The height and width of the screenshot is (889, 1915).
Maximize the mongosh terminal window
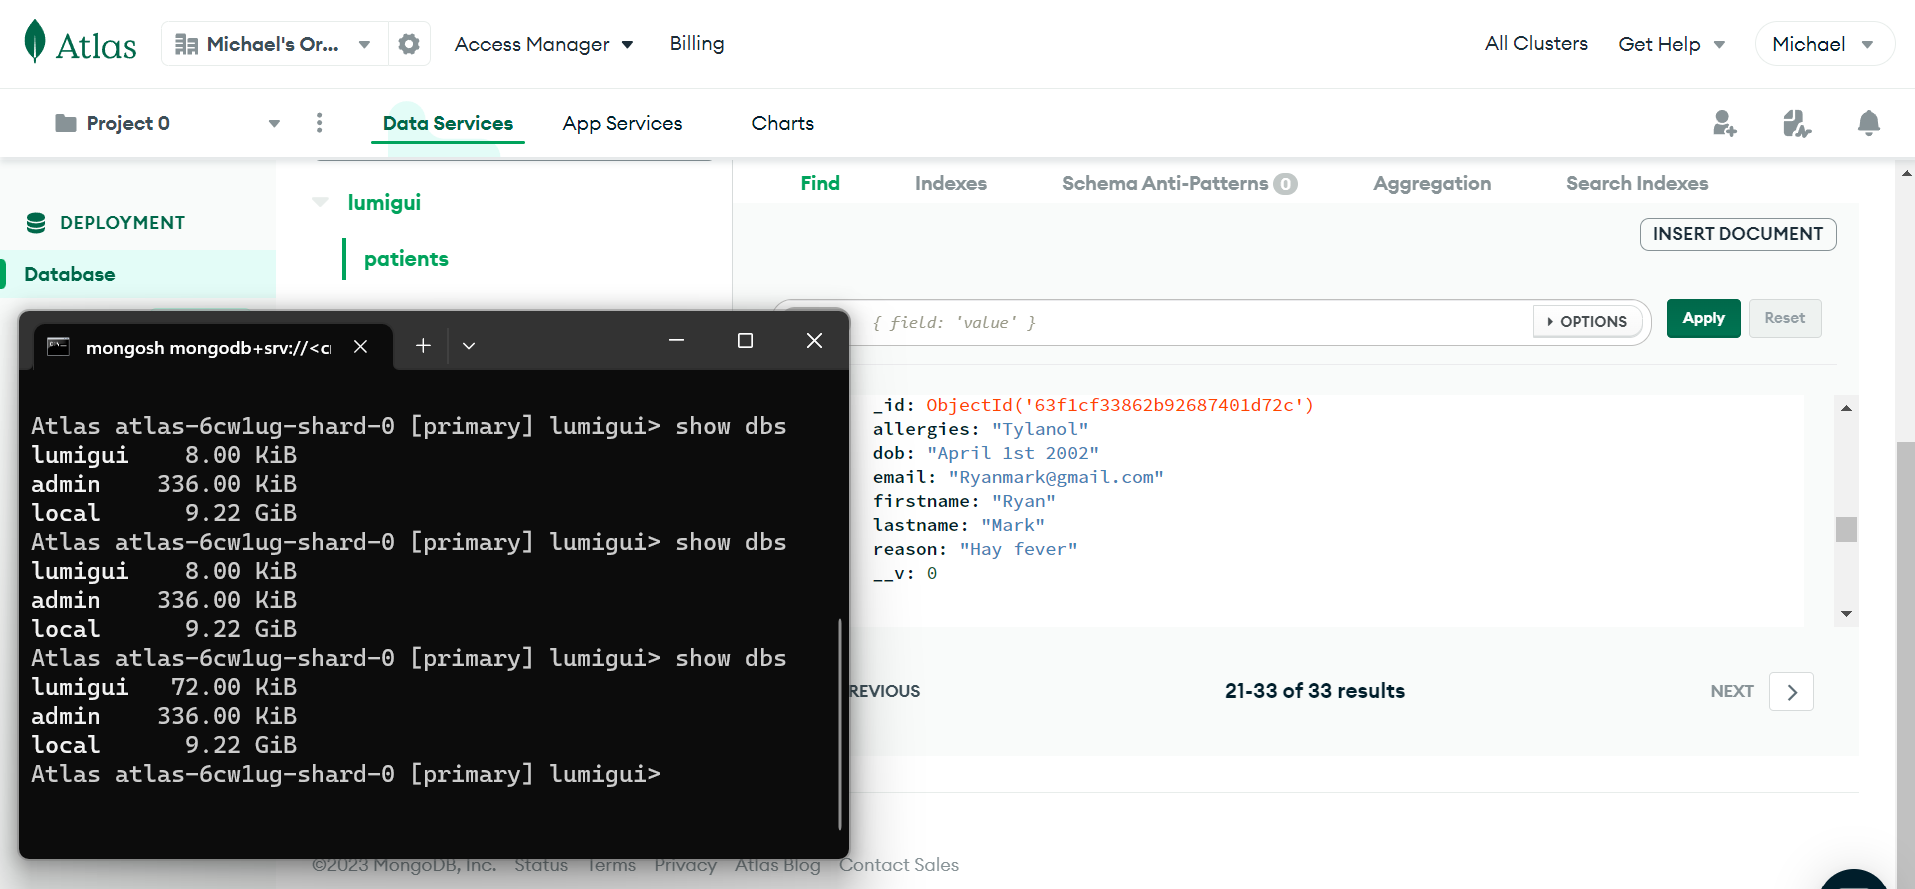click(x=745, y=341)
